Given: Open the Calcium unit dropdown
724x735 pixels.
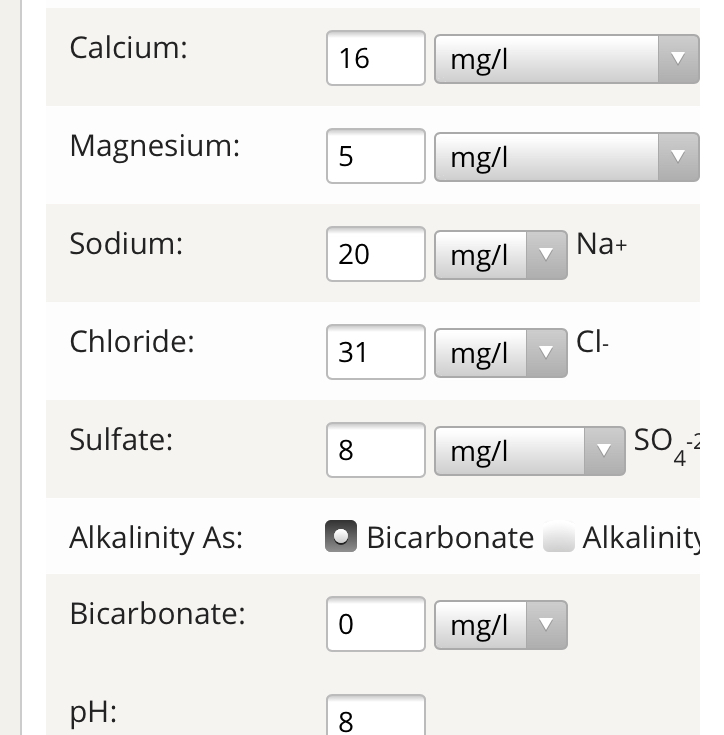Looking at the screenshot, I should point(566,58).
